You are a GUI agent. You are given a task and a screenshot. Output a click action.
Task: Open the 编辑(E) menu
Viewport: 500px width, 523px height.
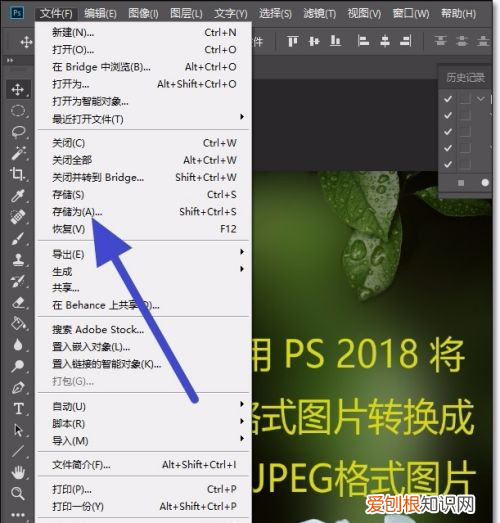pyautogui.click(x=100, y=14)
